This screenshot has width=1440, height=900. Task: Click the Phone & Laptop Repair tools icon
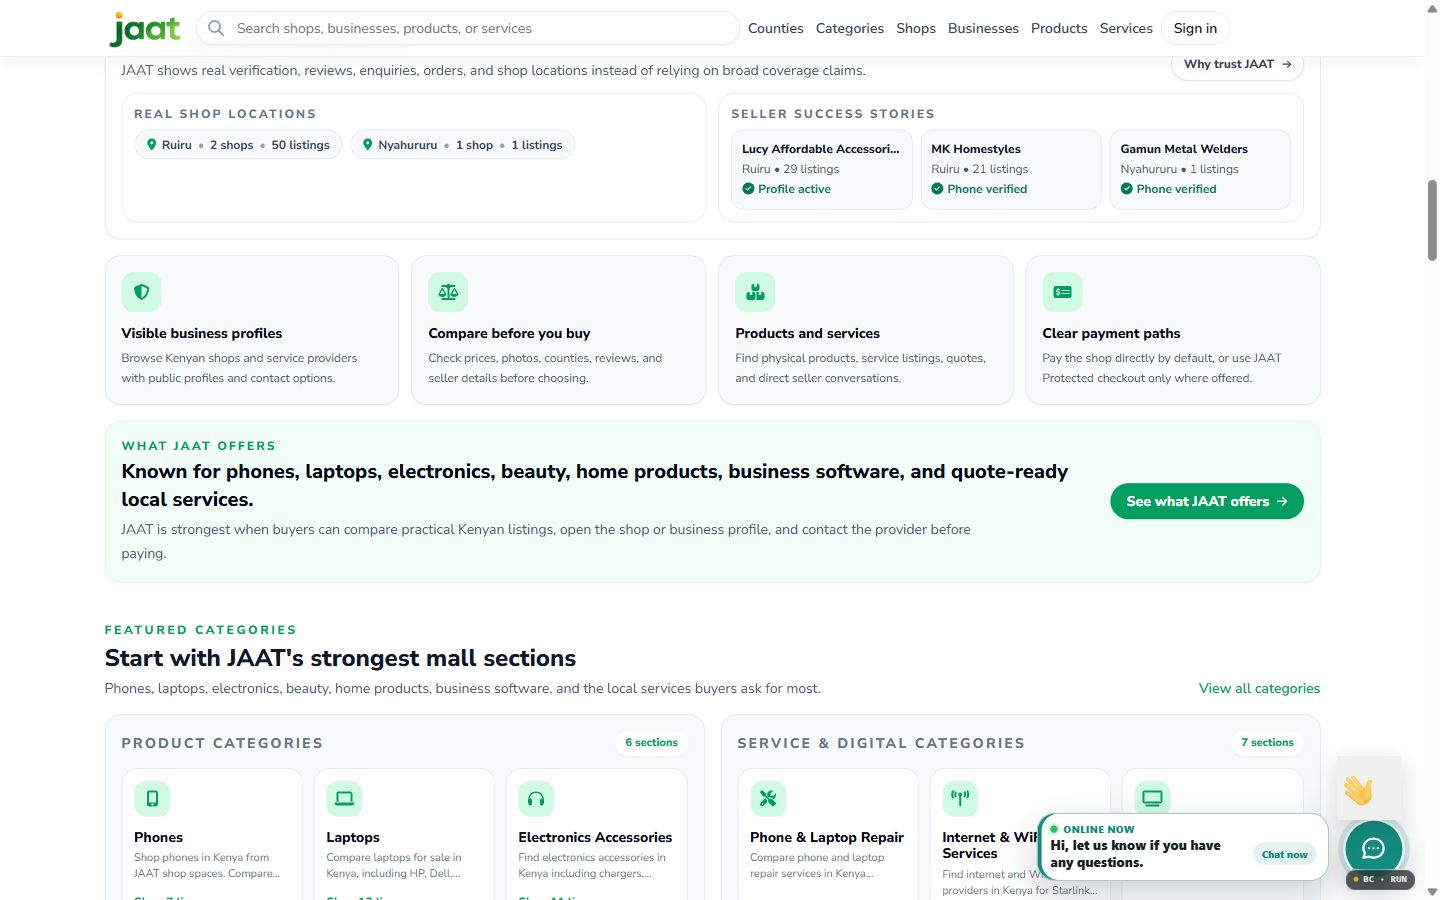coord(768,798)
